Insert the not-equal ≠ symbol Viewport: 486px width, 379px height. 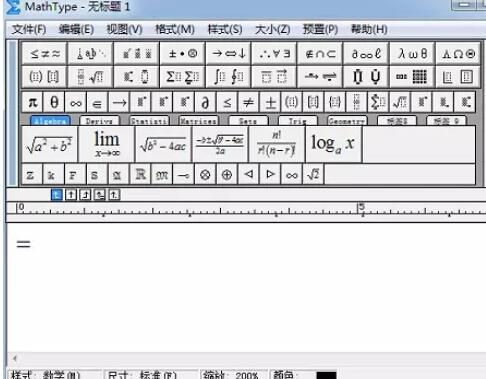[249, 102]
